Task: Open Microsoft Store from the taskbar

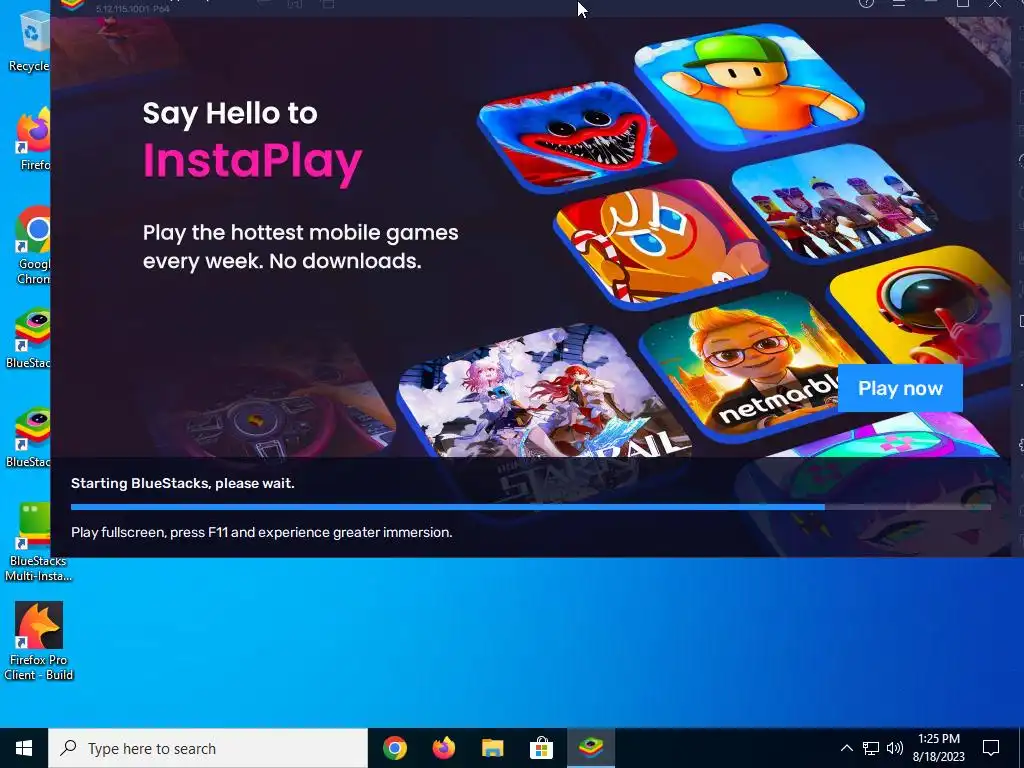Action: click(541, 748)
